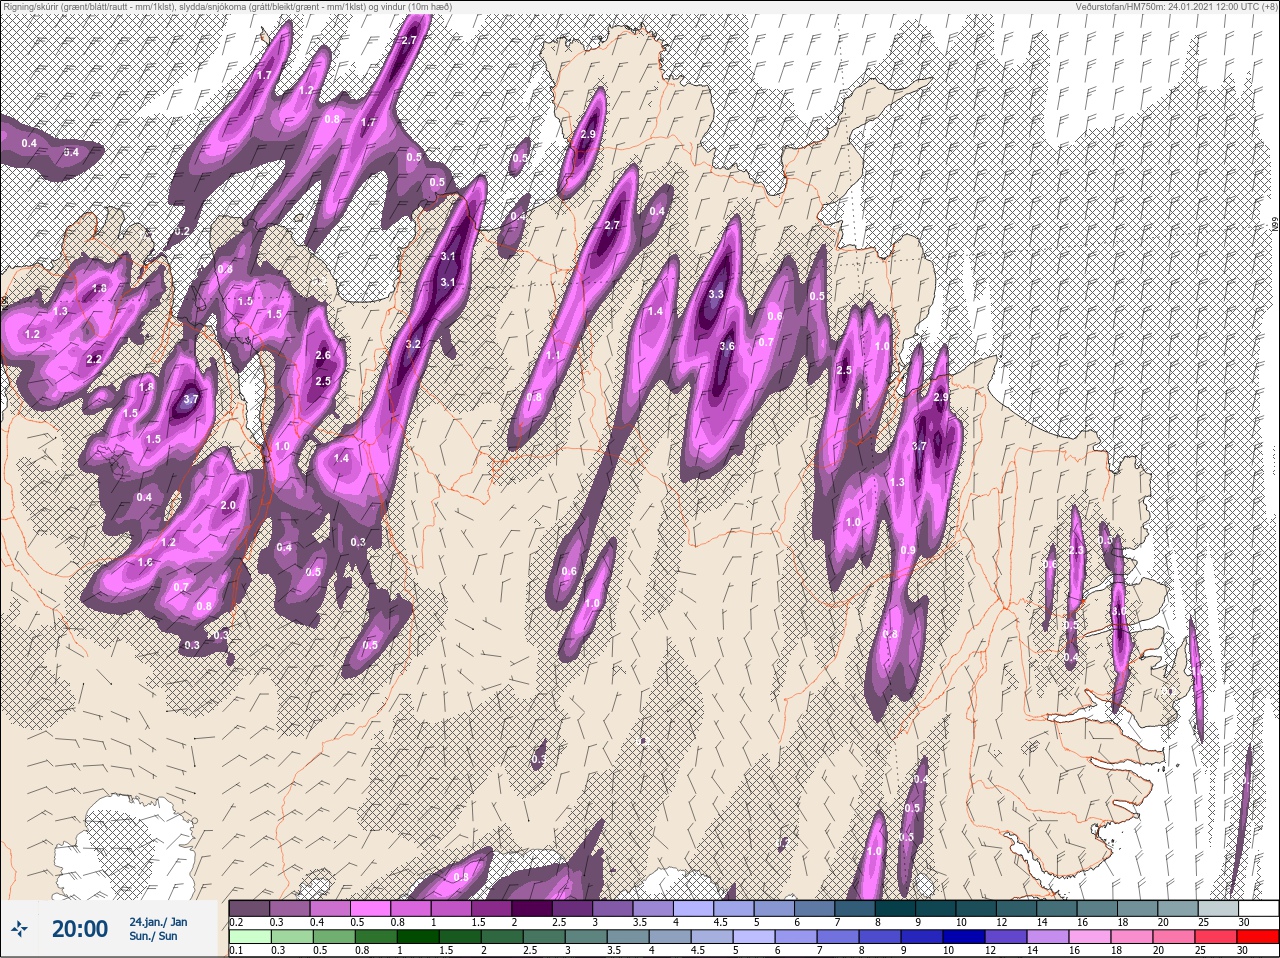Select lavender swatch between 4 and 4.5, top row
The image size is (1280, 958).
point(696,909)
